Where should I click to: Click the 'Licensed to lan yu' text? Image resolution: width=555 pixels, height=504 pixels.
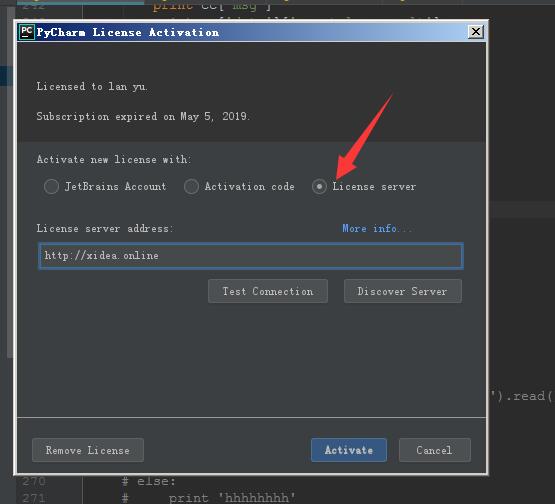92,86
